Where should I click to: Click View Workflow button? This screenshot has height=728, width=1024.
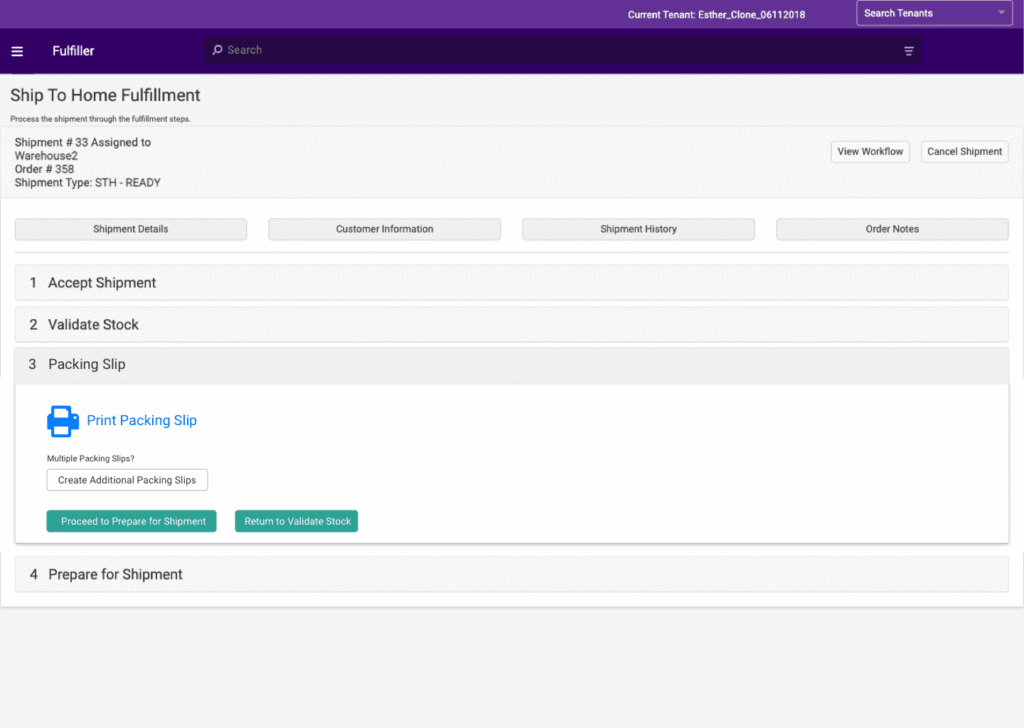point(870,151)
